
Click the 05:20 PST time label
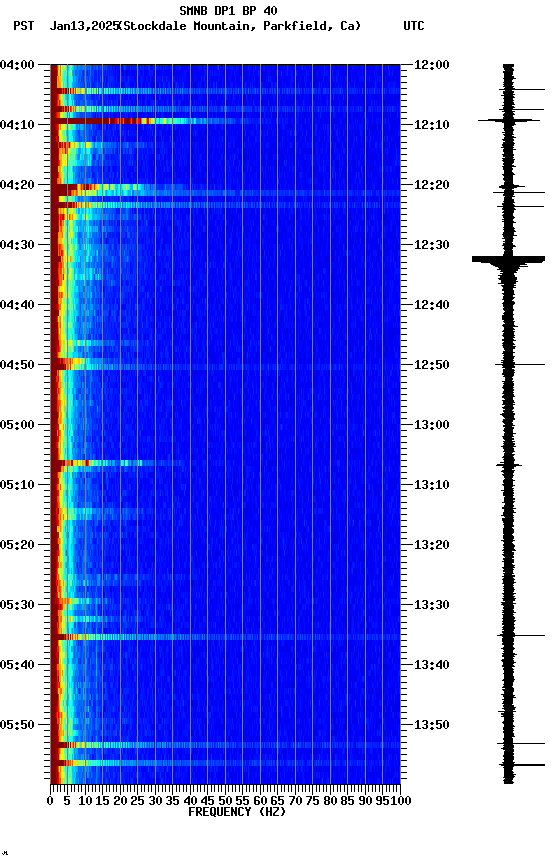point(17,545)
